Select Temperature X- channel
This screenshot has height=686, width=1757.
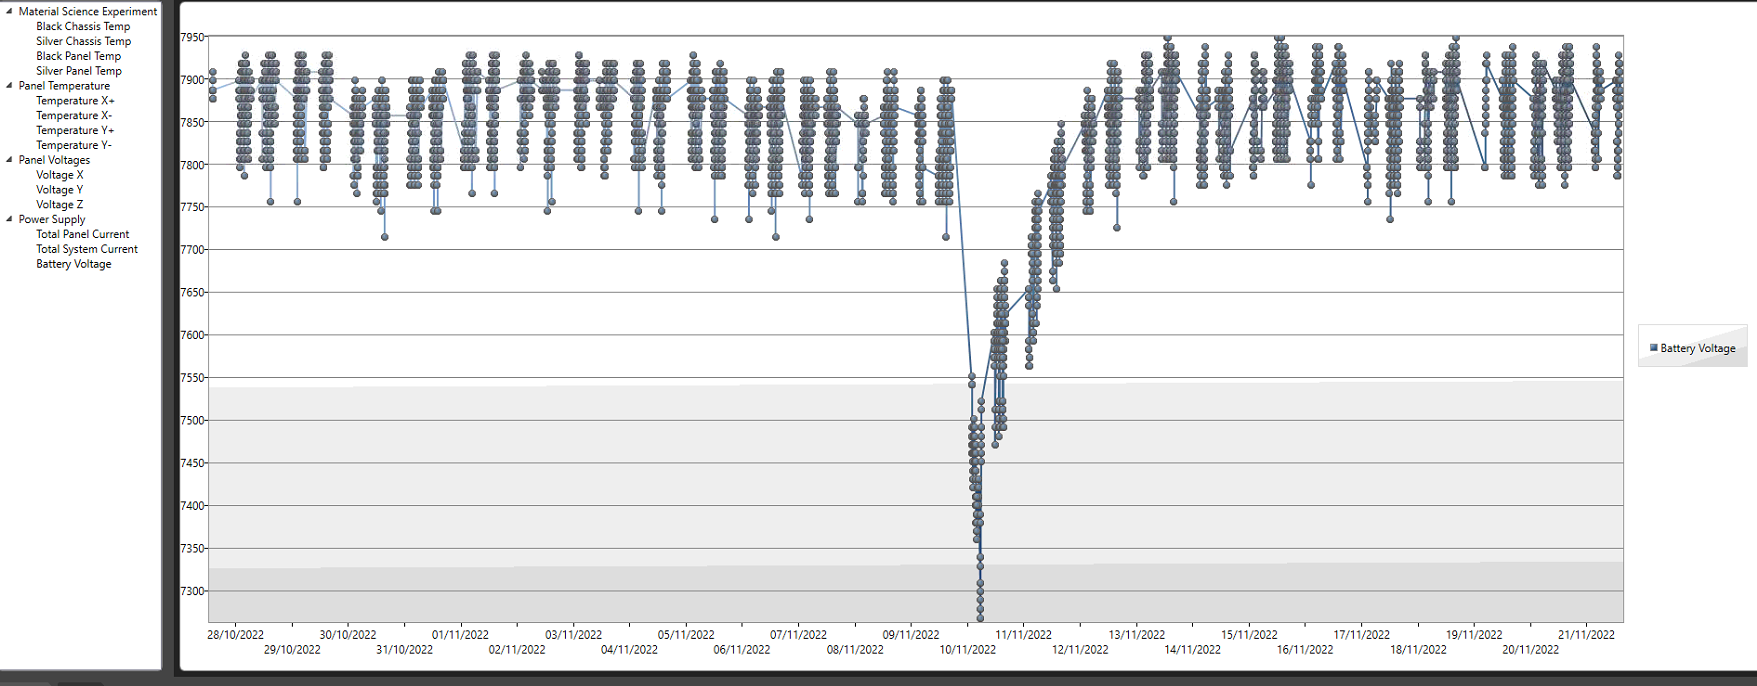coord(74,116)
